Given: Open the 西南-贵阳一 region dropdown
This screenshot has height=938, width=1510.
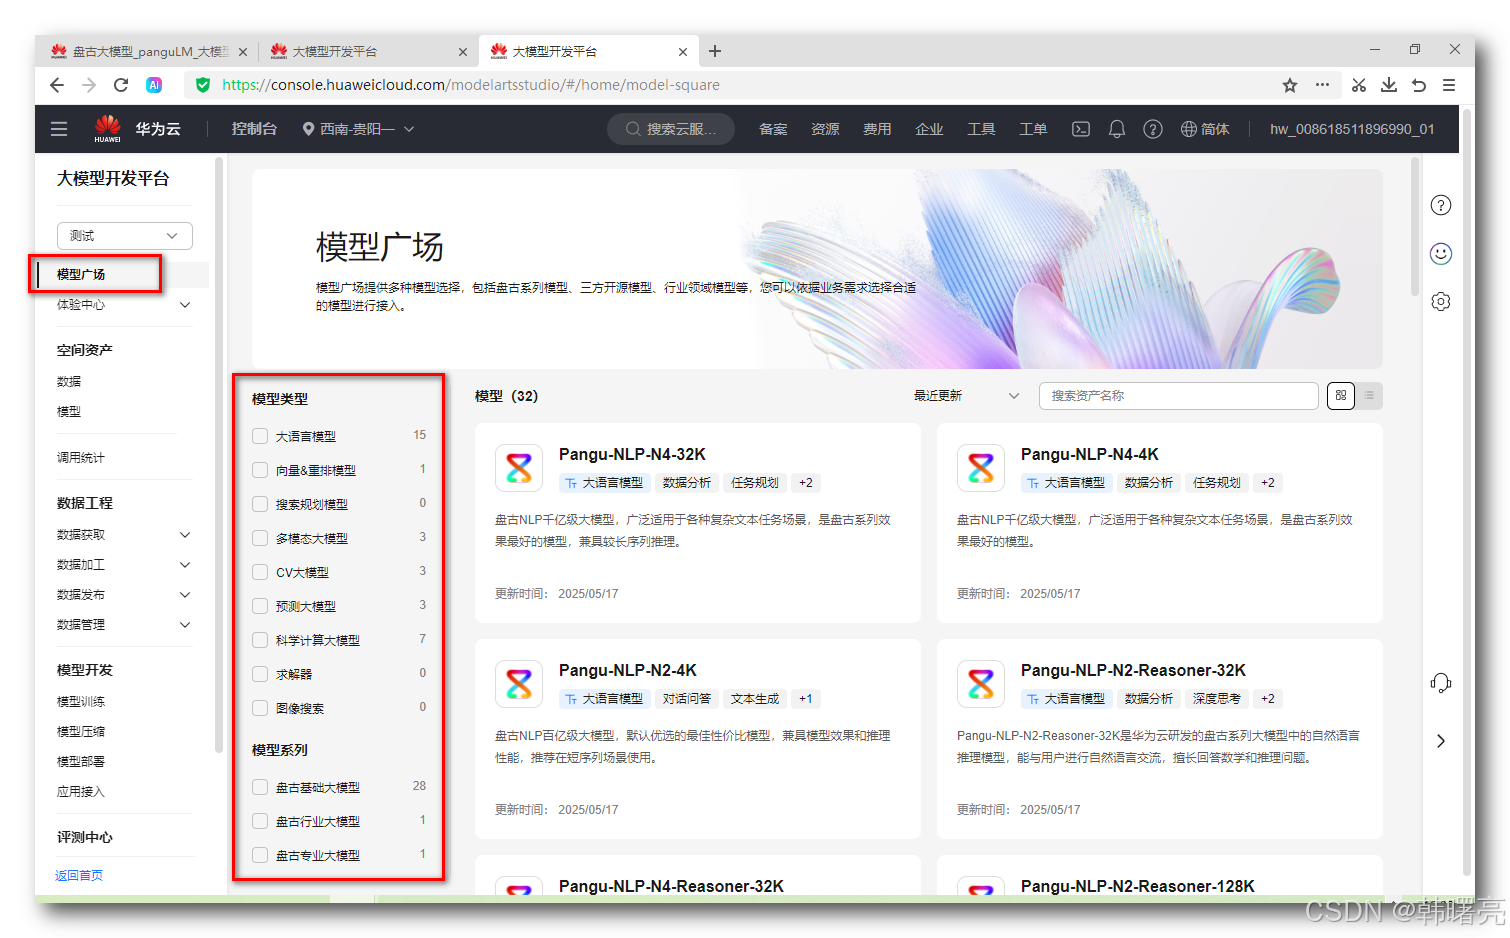Looking at the screenshot, I should 358,129.
